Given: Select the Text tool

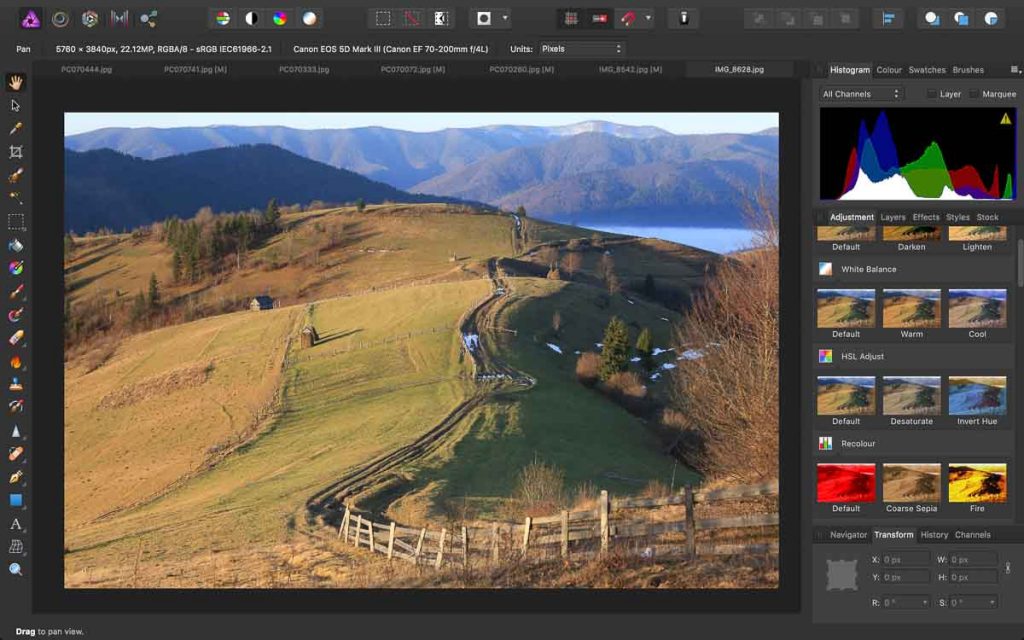Looking at the screenshot, I should pyautogui.click(x=16, y=523).
